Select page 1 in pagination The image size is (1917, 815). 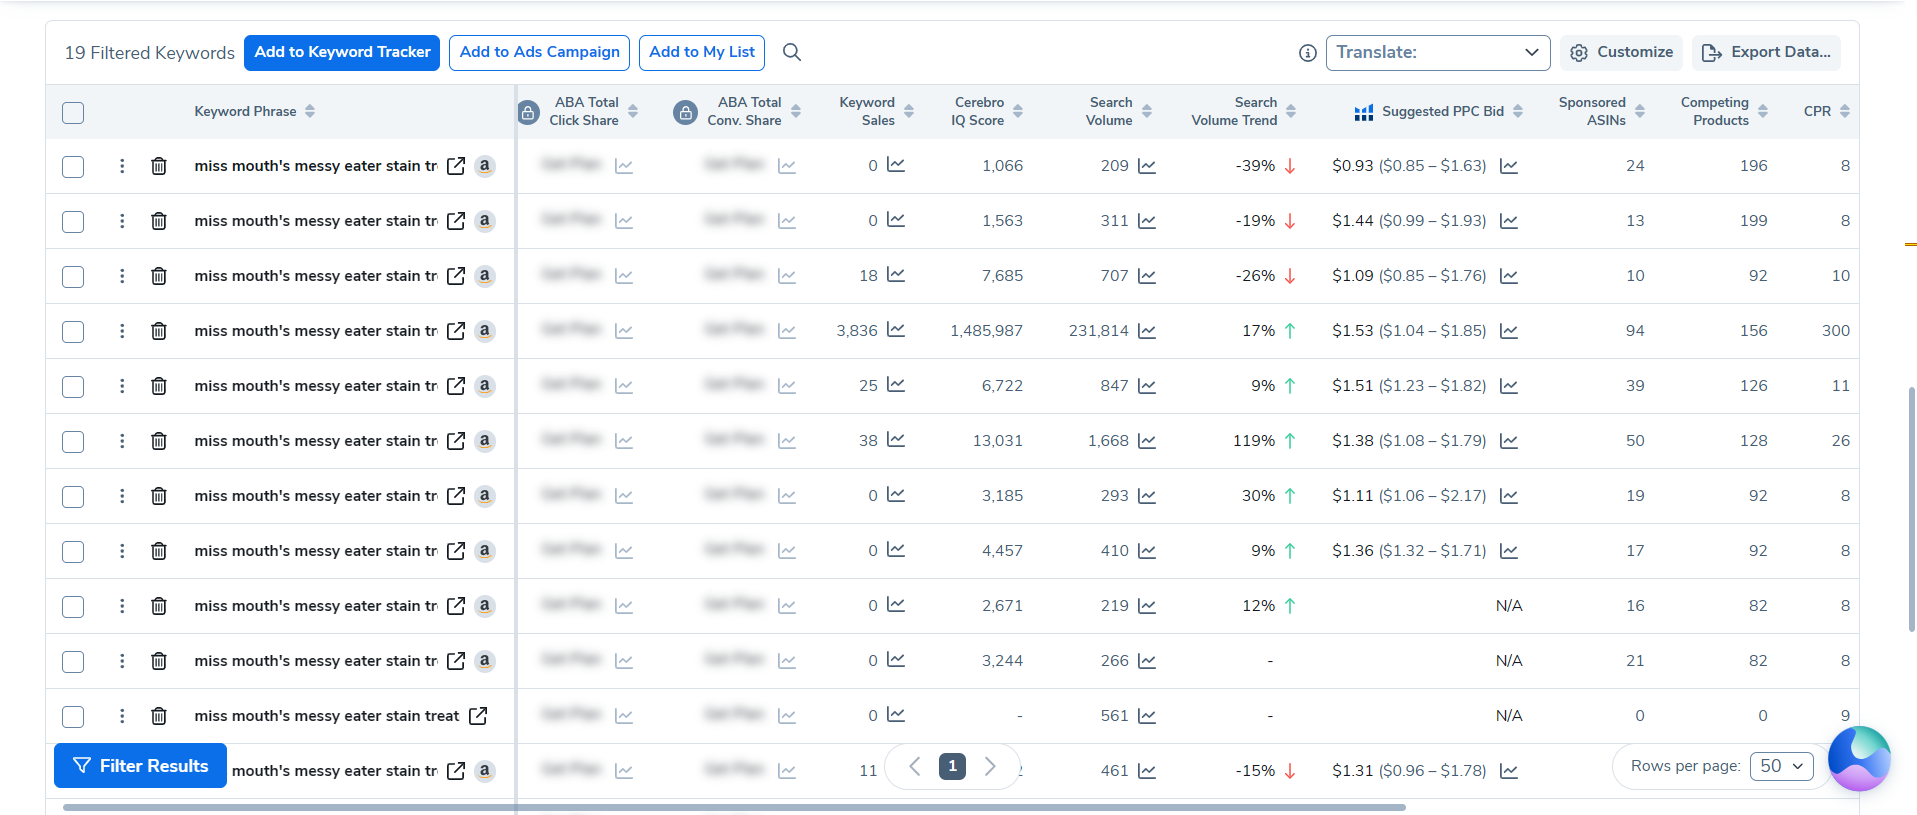[x=952, y=766]
